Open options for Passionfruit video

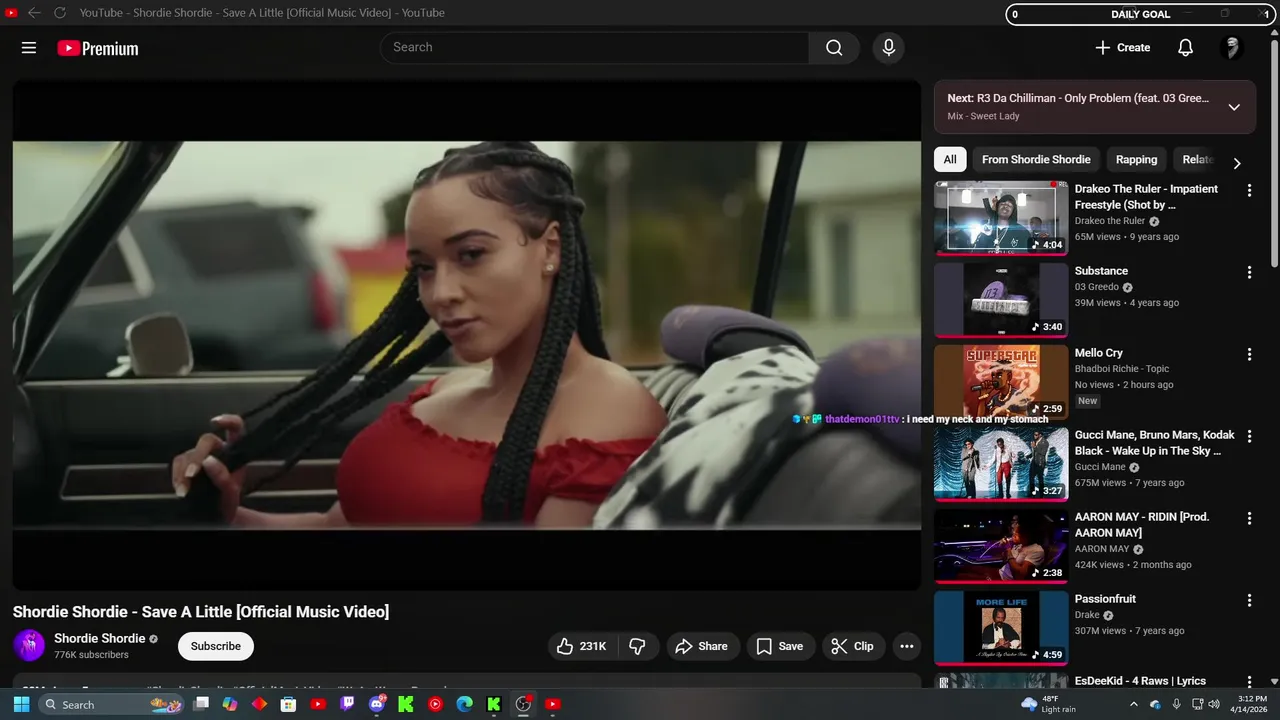click(x=1249, y=600)
